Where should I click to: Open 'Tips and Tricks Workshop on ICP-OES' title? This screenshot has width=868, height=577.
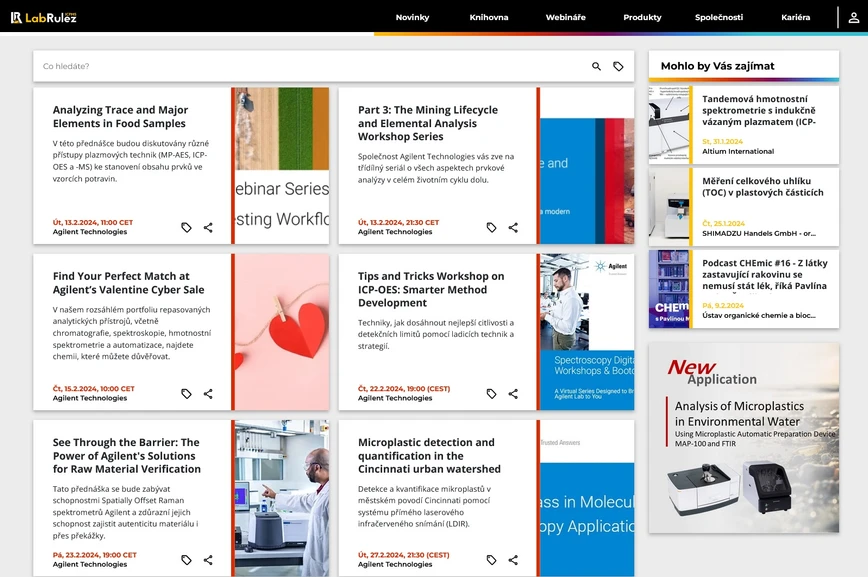tap(431, 289)
